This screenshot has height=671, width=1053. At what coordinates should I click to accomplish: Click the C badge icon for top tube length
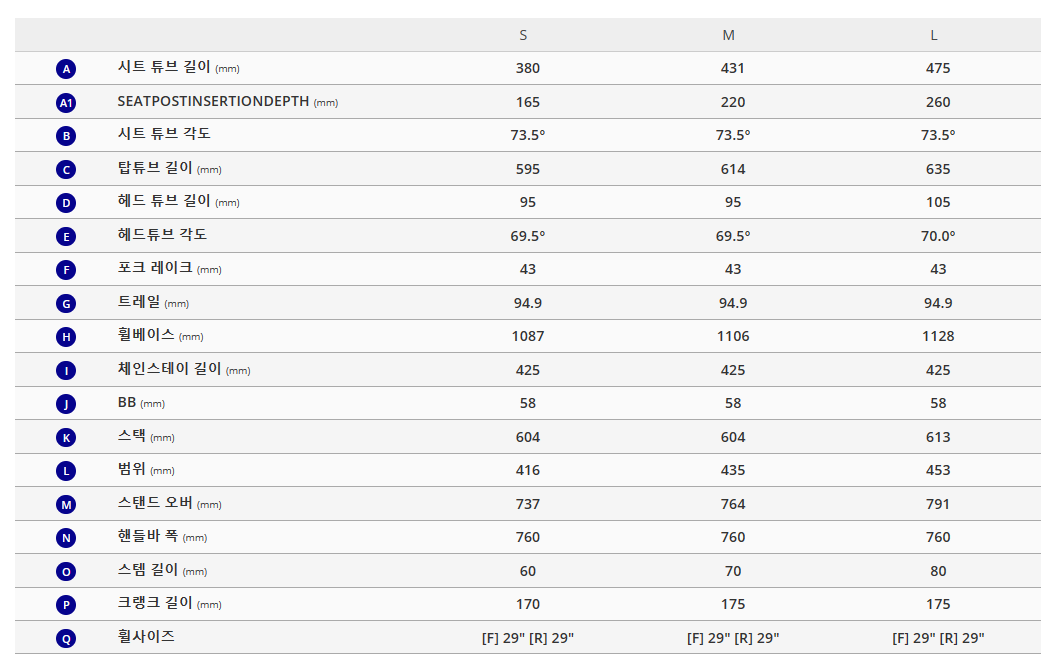(x=66, y=170)
